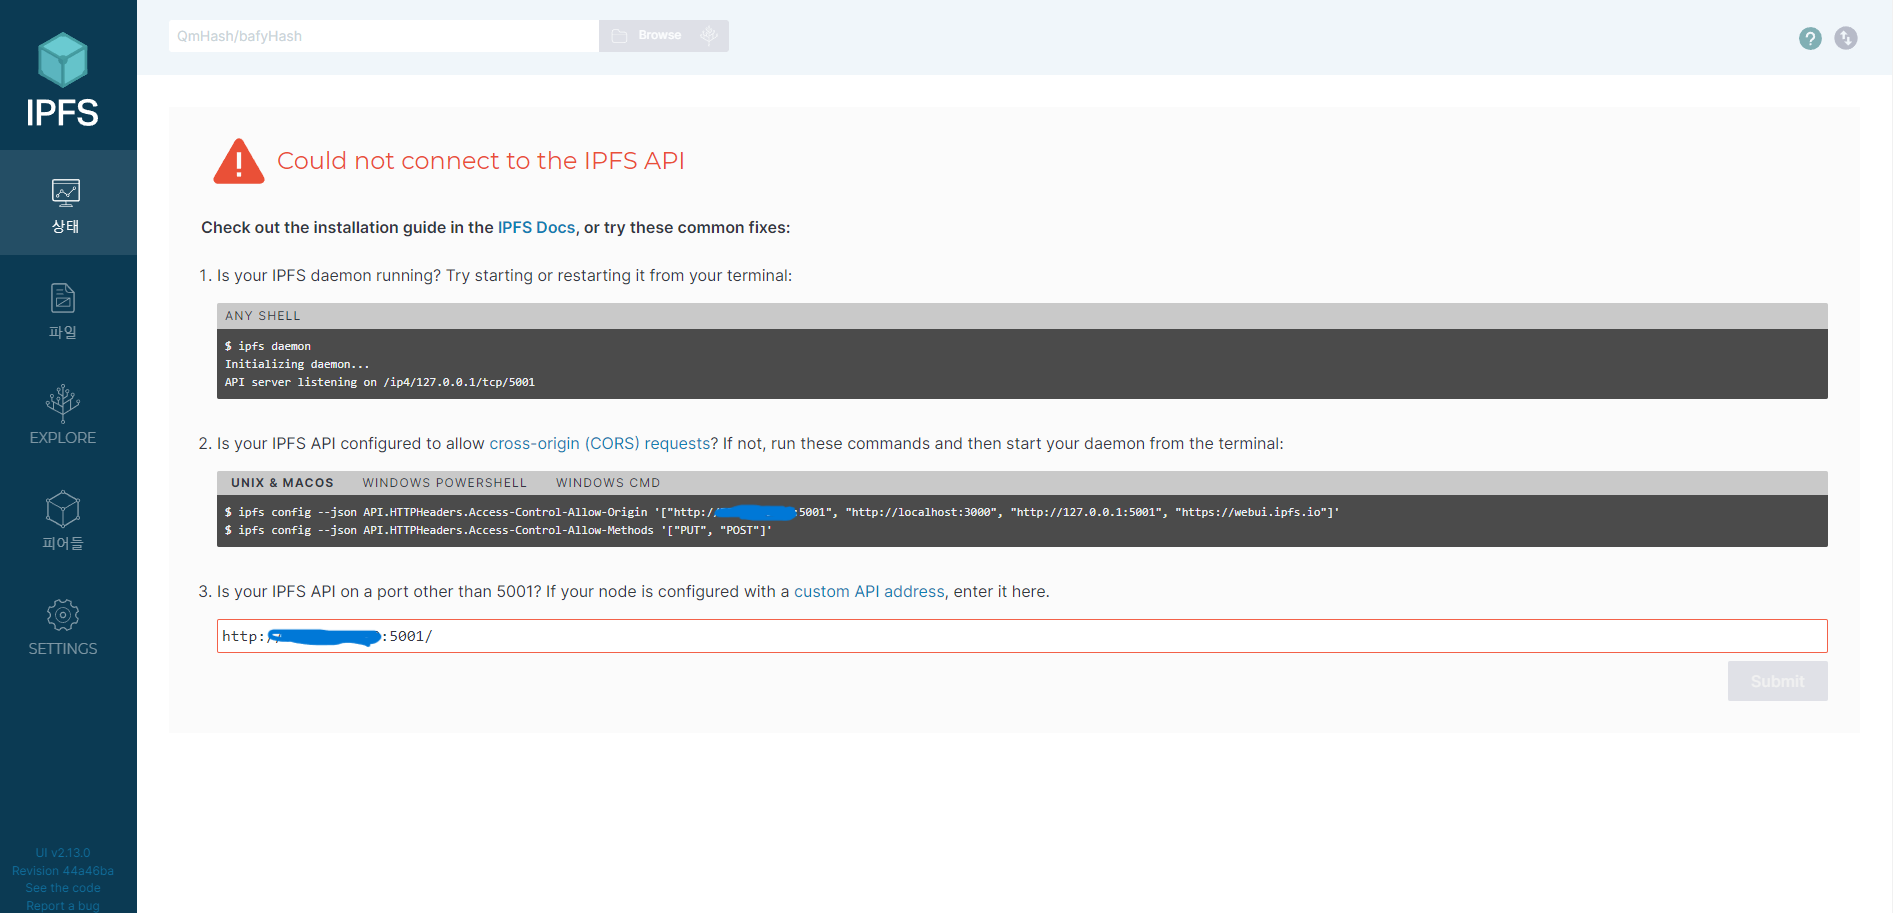Click the Access-Control-Allow-Origin command line

pos(782,512)
